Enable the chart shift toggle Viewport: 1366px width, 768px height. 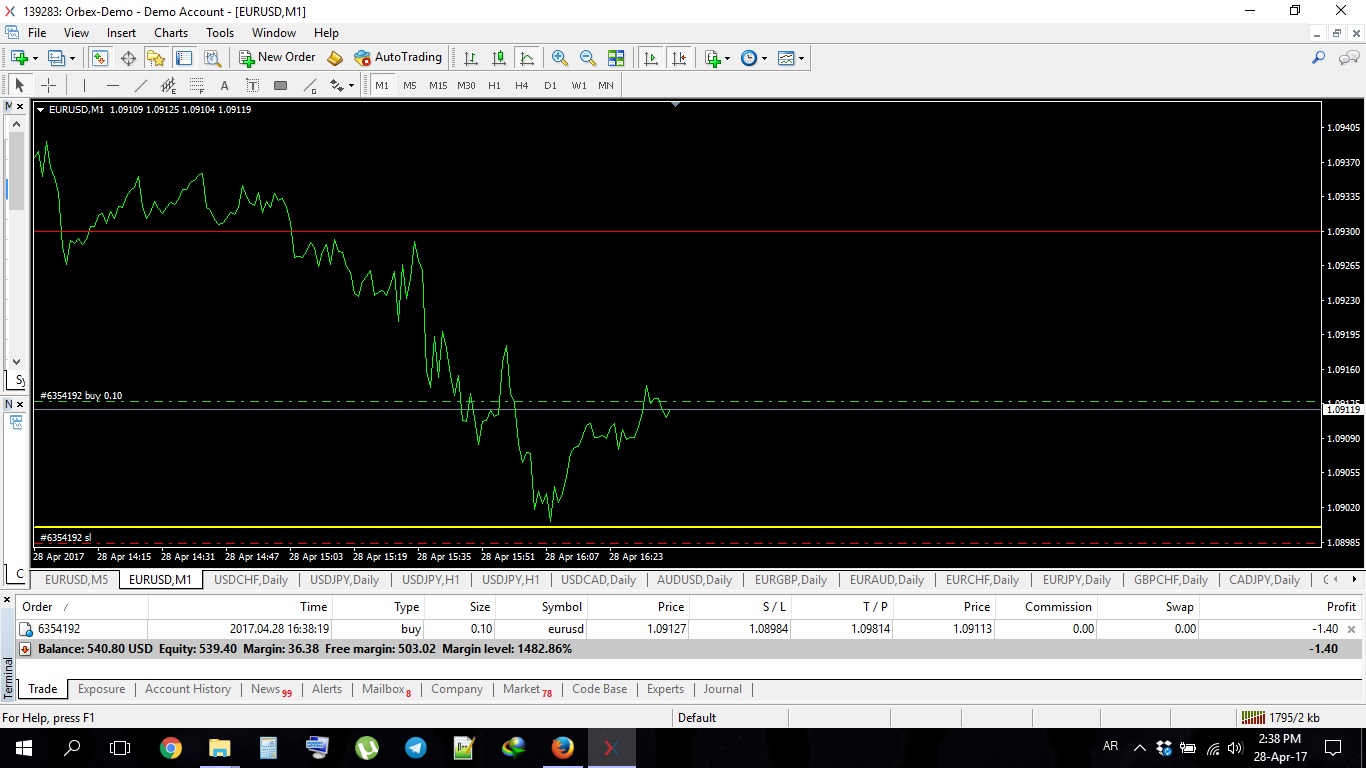(679, 58)
